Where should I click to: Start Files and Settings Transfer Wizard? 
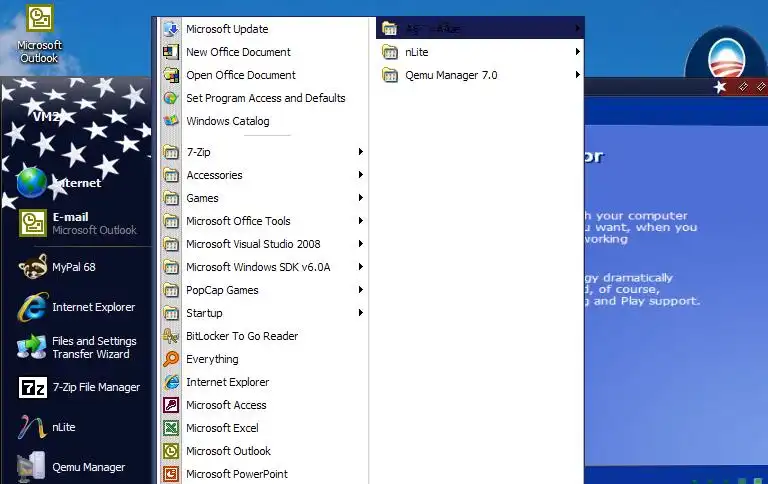point(77,347)
